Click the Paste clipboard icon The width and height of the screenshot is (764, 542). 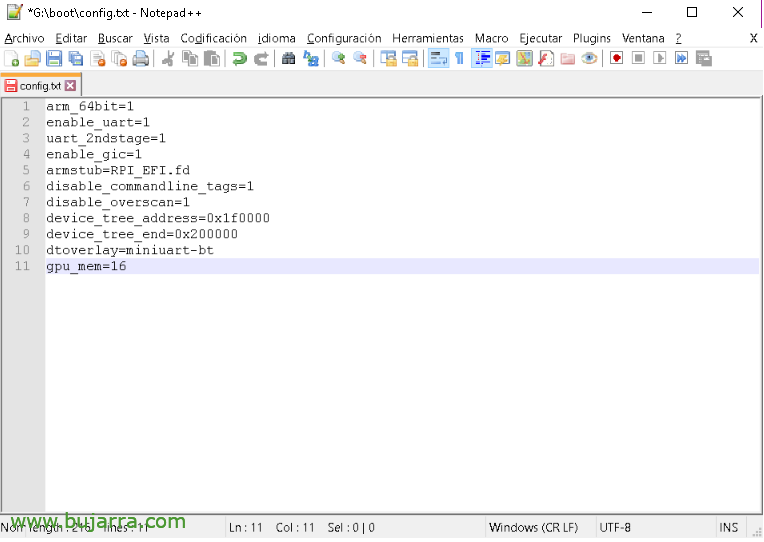[211, 58]
